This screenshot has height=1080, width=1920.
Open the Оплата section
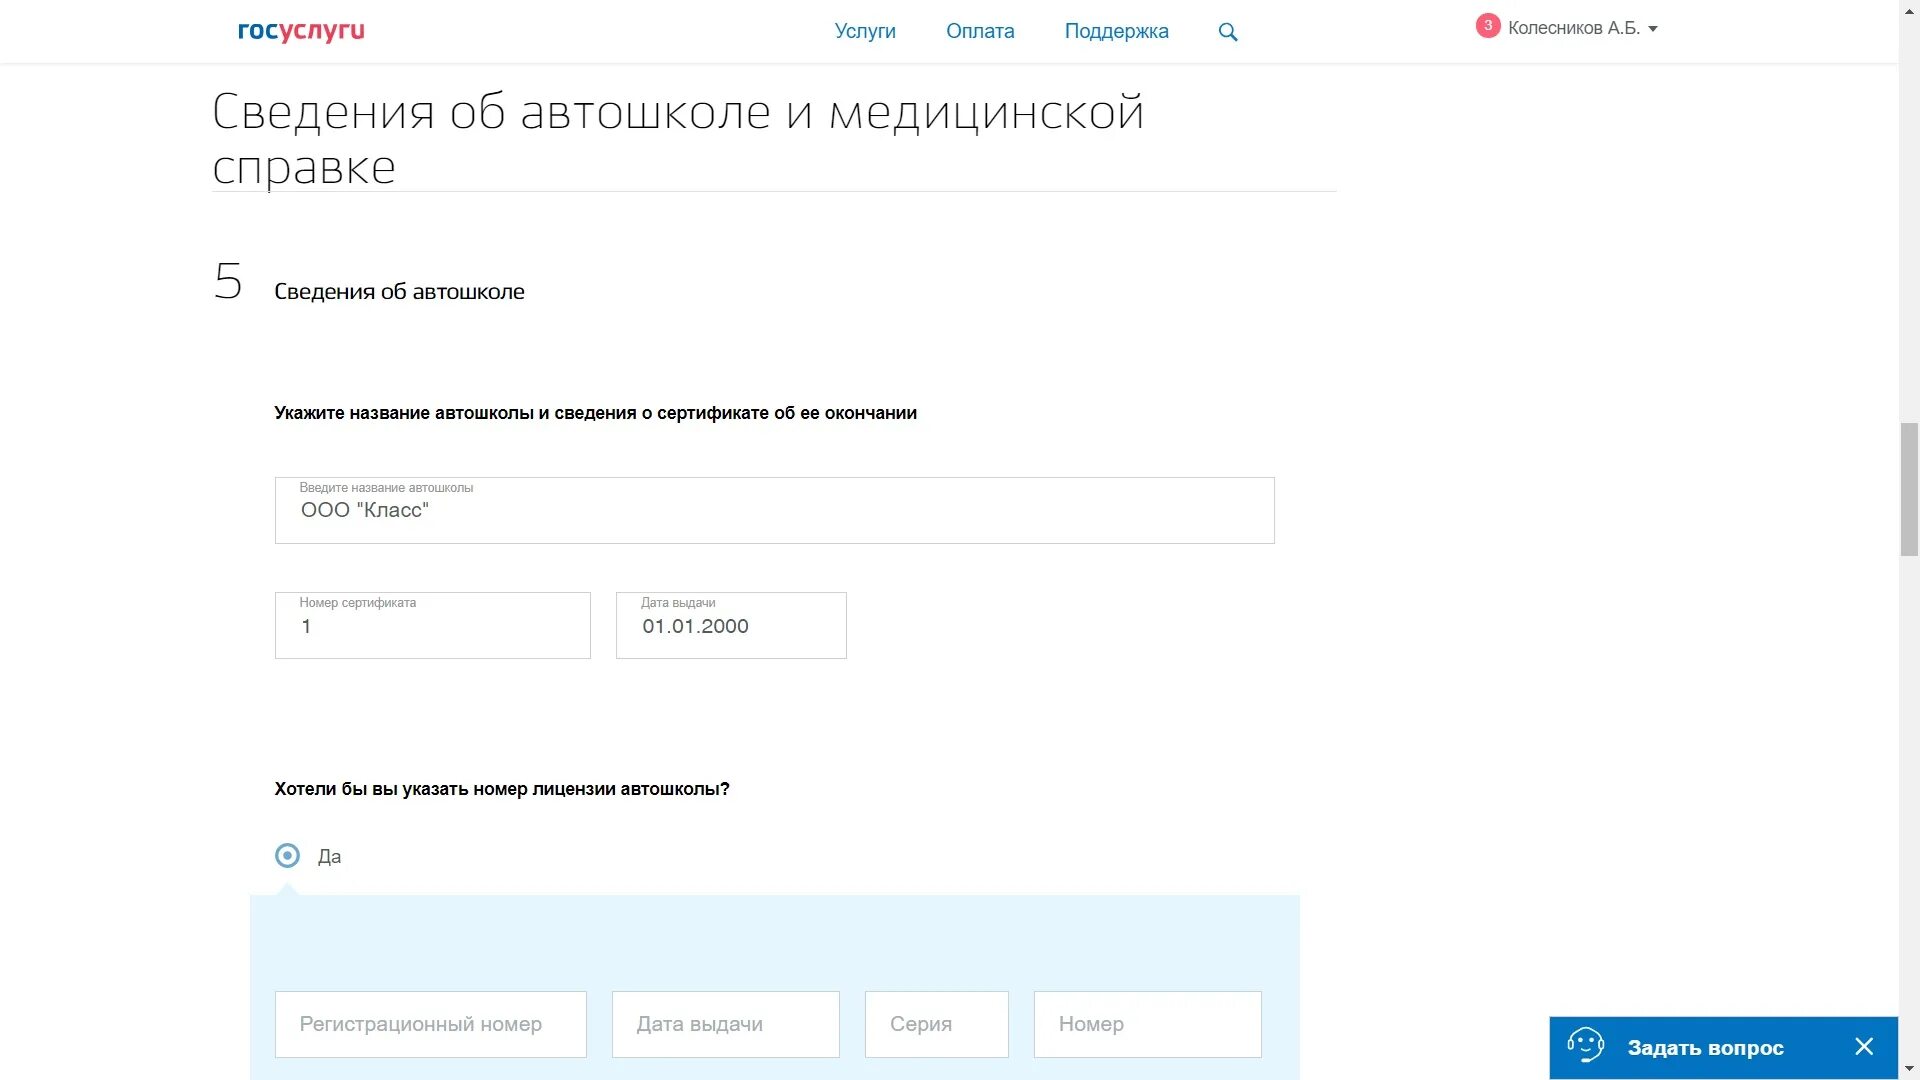coord(980,31)
